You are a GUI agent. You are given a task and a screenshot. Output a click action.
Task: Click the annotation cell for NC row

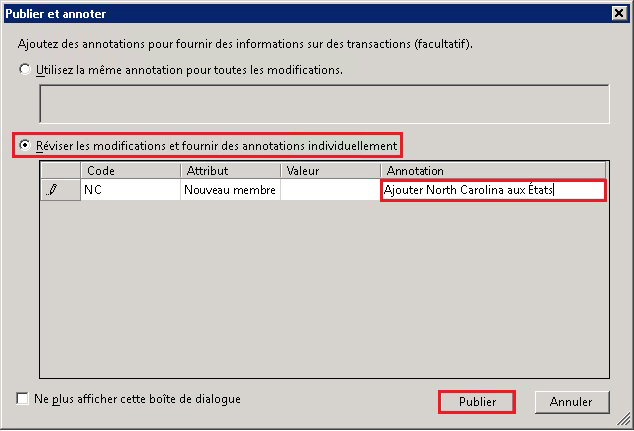click(493, 190)
